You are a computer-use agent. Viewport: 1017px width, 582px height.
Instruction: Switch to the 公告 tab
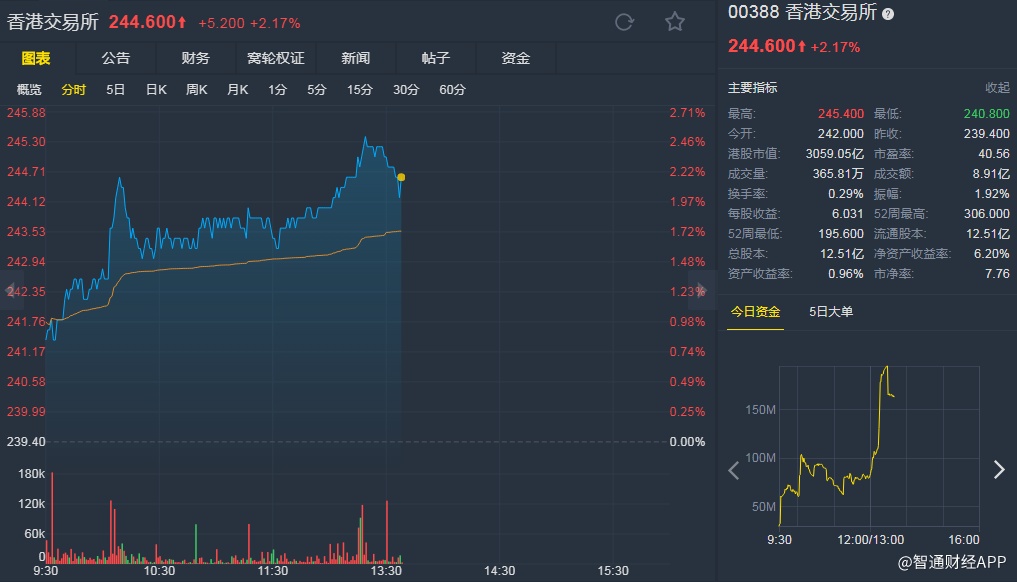click(115, 59)
